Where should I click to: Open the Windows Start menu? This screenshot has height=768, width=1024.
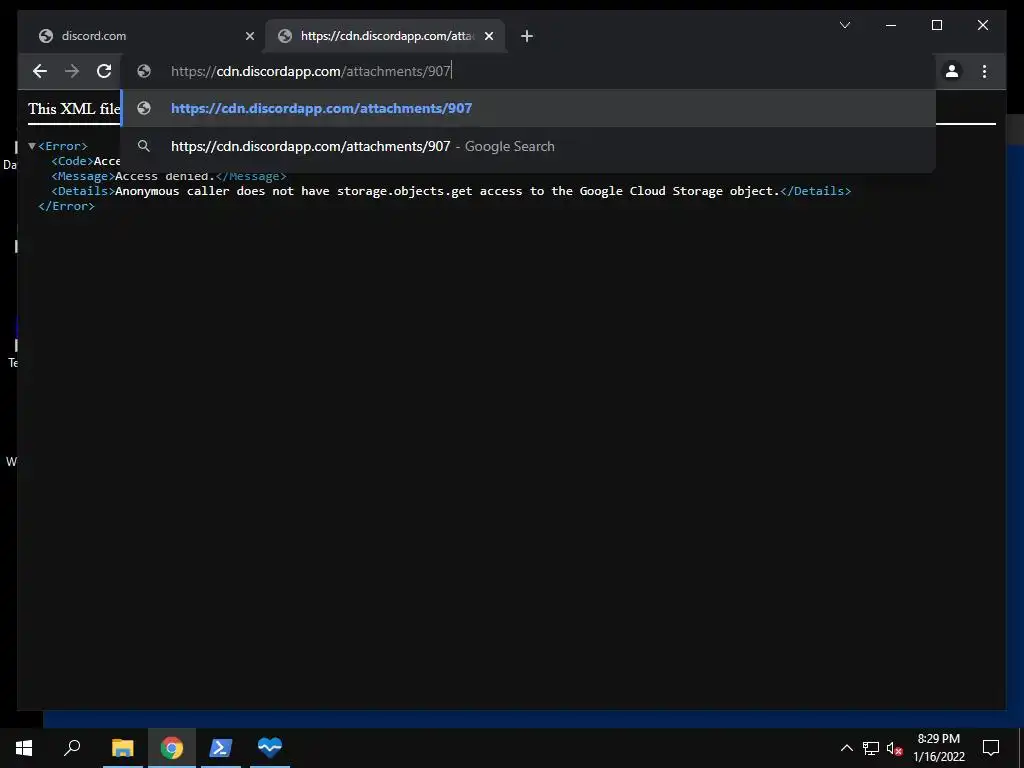pos(24,748)
